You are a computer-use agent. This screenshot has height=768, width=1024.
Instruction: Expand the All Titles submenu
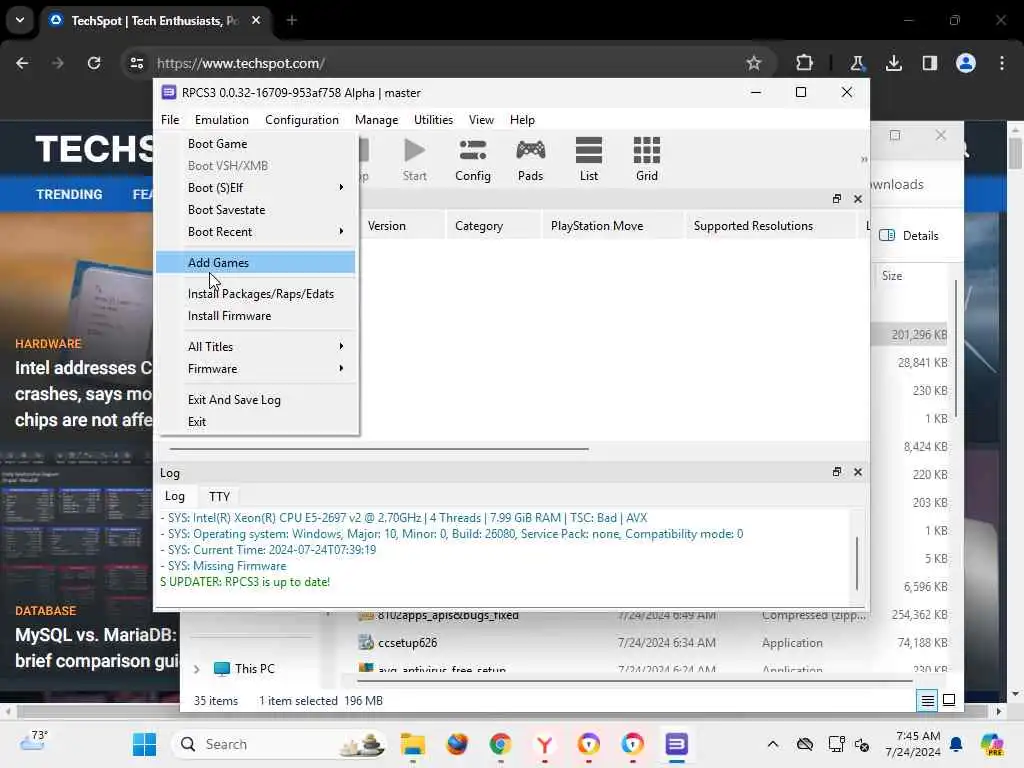point(256,347)
